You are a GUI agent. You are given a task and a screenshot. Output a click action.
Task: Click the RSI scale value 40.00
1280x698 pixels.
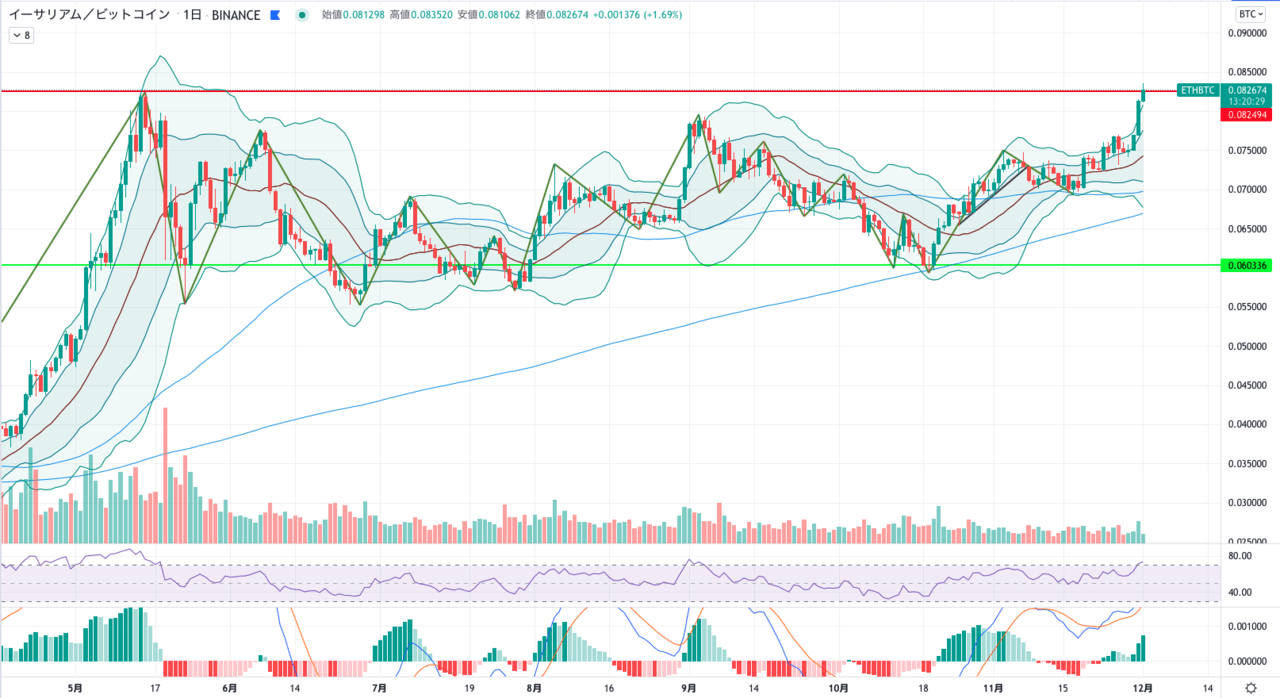(1240, 592)
